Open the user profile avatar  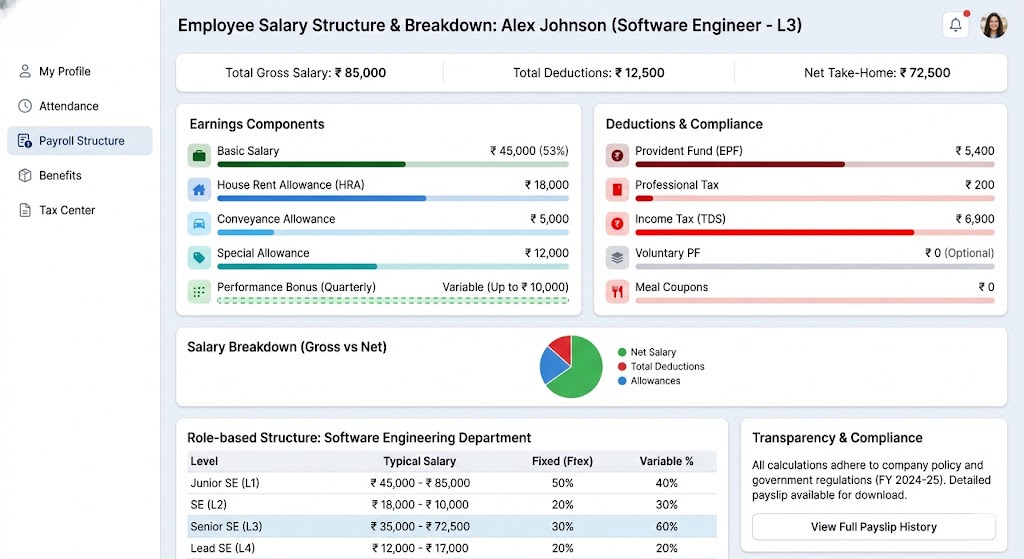click(x=993, y=25)
